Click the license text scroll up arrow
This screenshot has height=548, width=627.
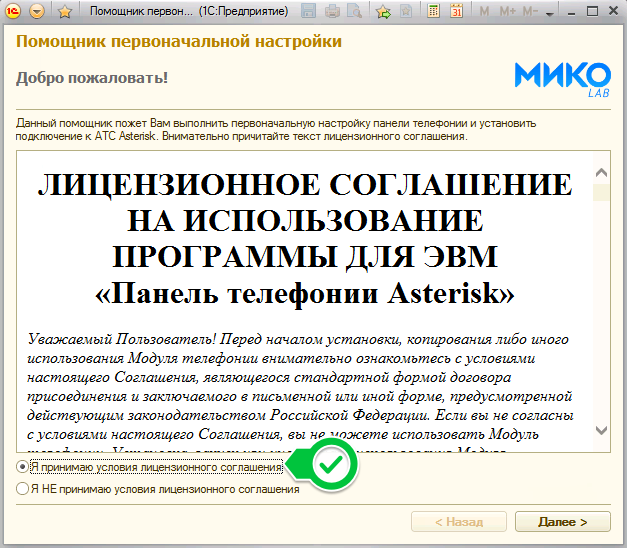point(601,173)
